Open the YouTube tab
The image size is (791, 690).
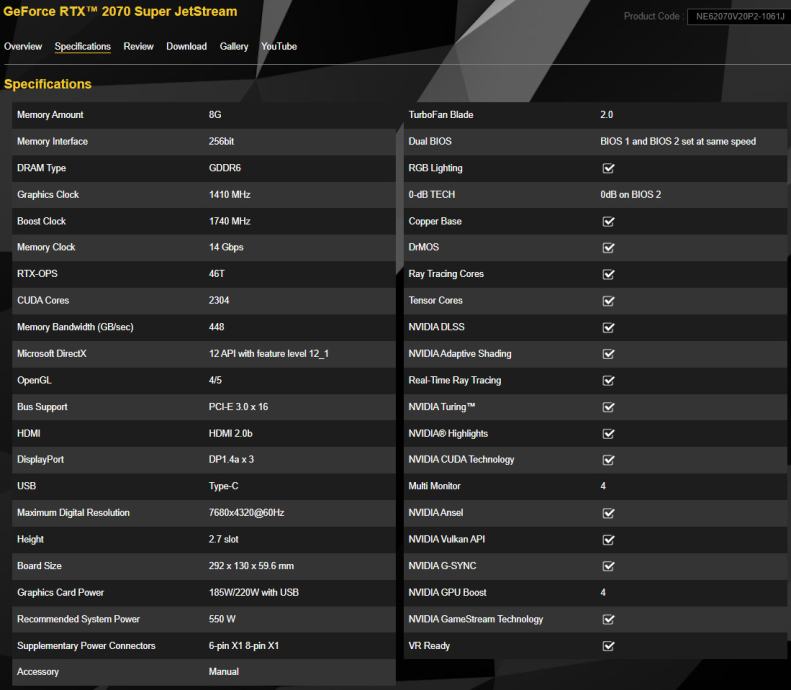click(279, 46)
